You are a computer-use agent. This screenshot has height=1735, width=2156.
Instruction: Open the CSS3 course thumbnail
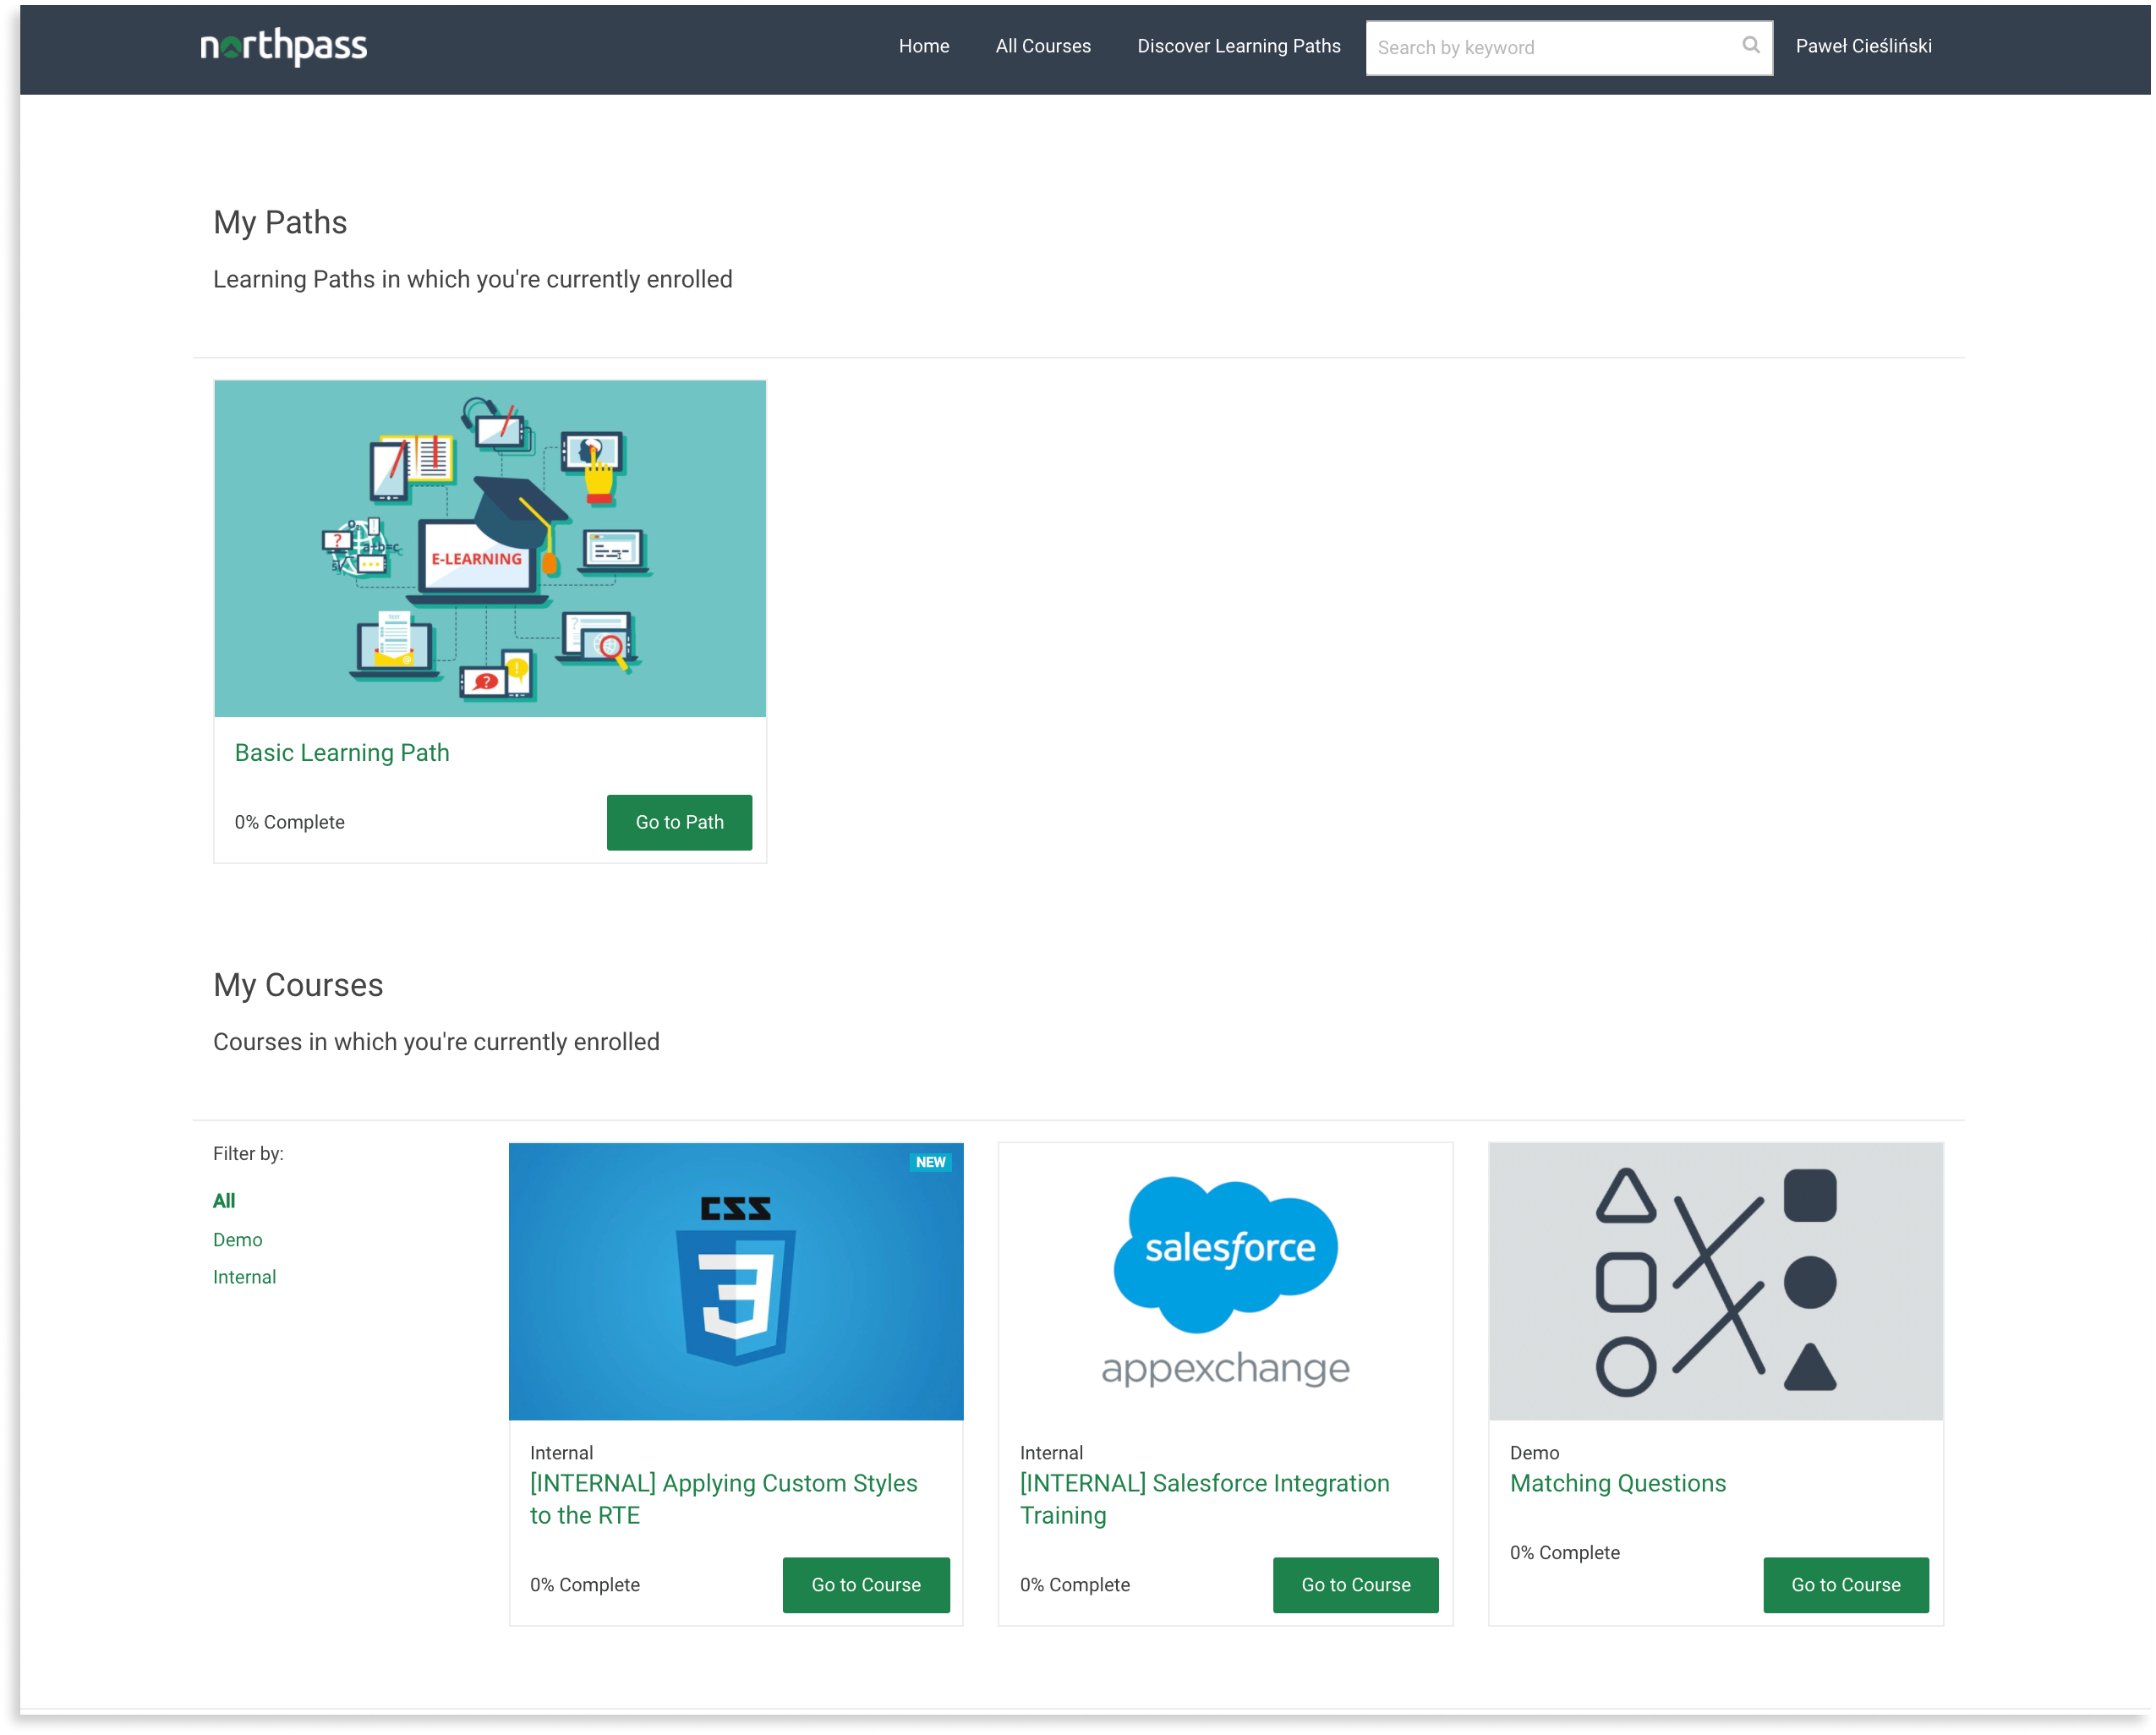(736, 1281)
